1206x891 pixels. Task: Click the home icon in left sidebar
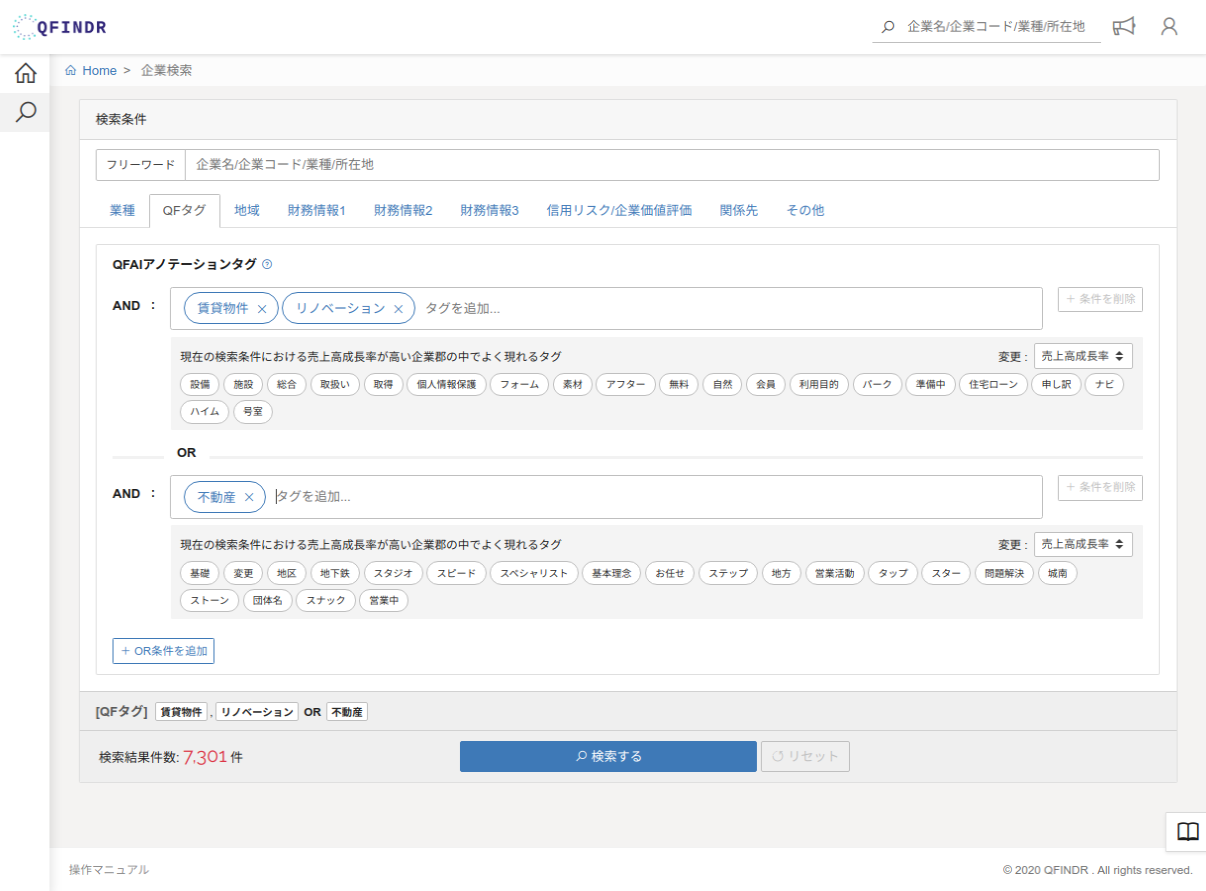click(x=25, y=73)
